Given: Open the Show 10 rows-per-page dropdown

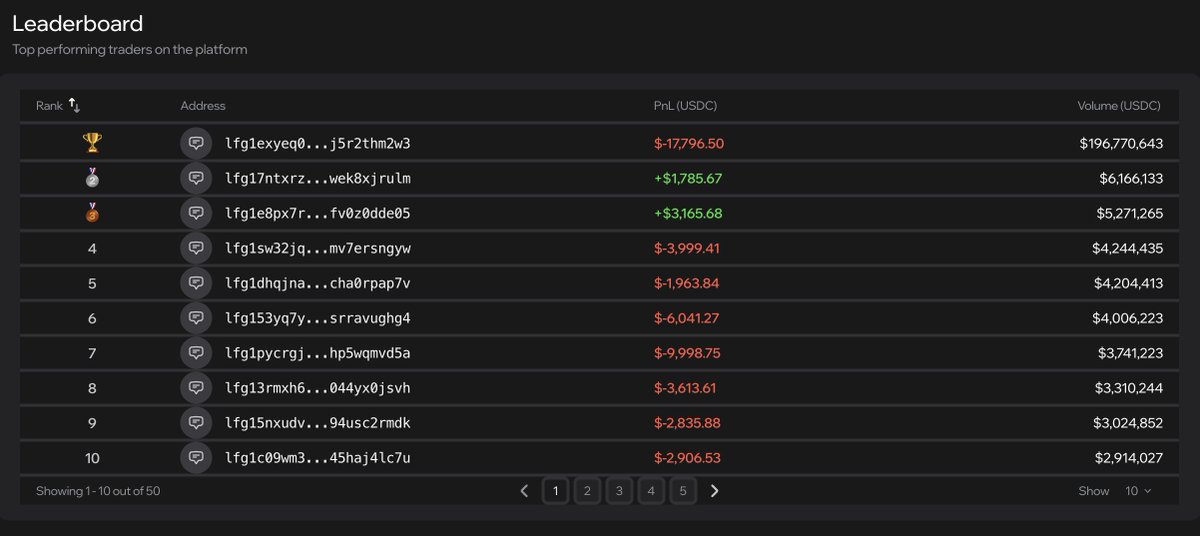Looking at the screenshot, I should tap(1139, 491).
